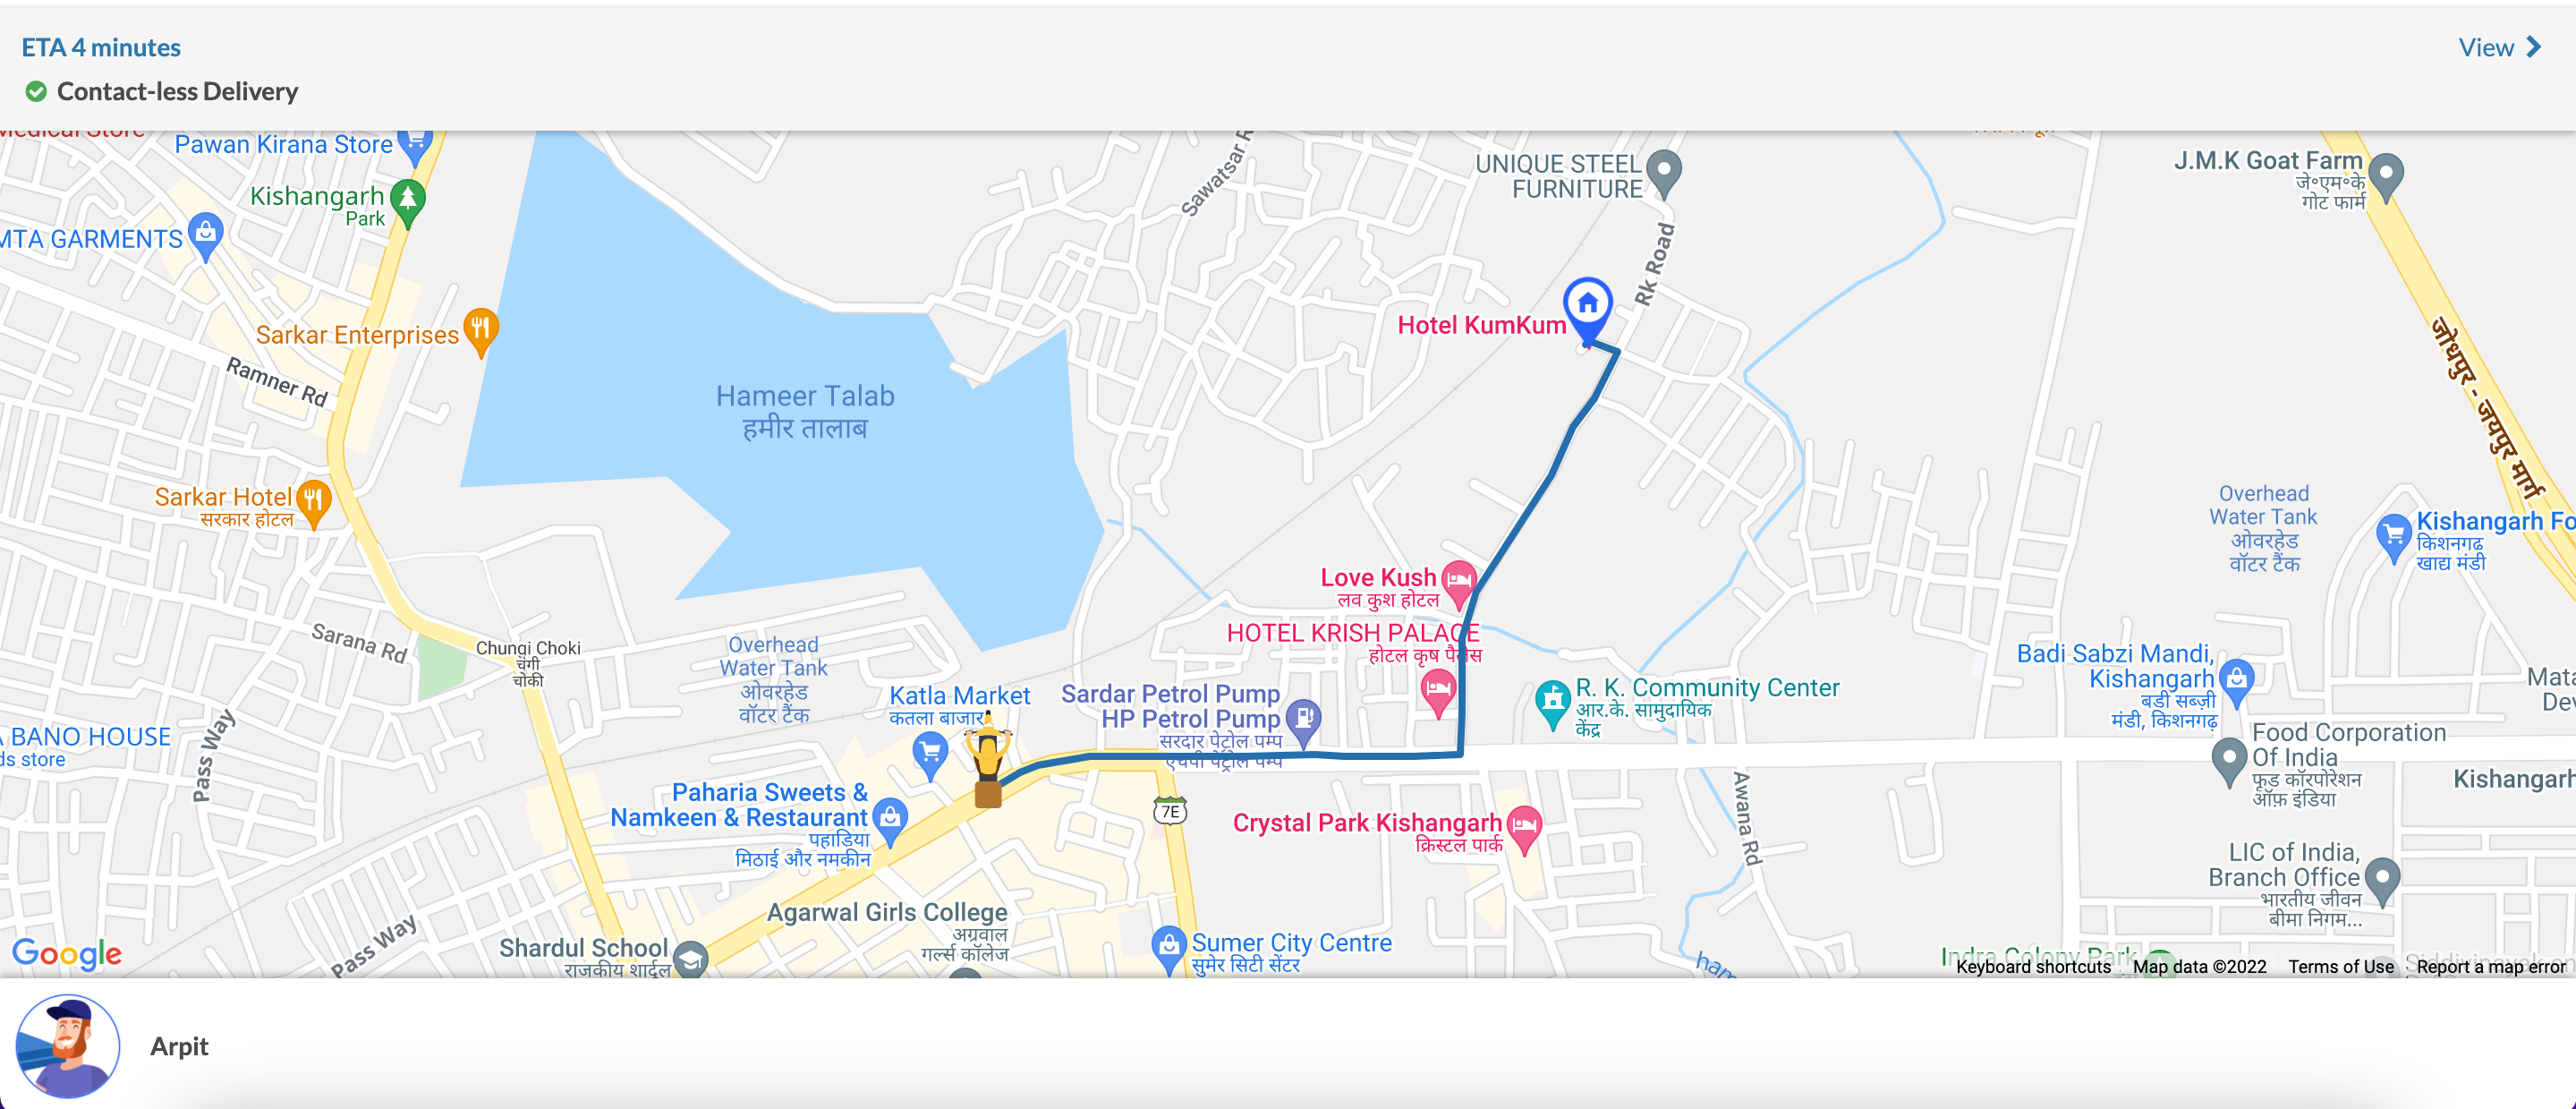This screenshot has height=1109, width=2576.
Task: Select the Sarkar Enterprises restaurant pin
Action: click(481, 330)
